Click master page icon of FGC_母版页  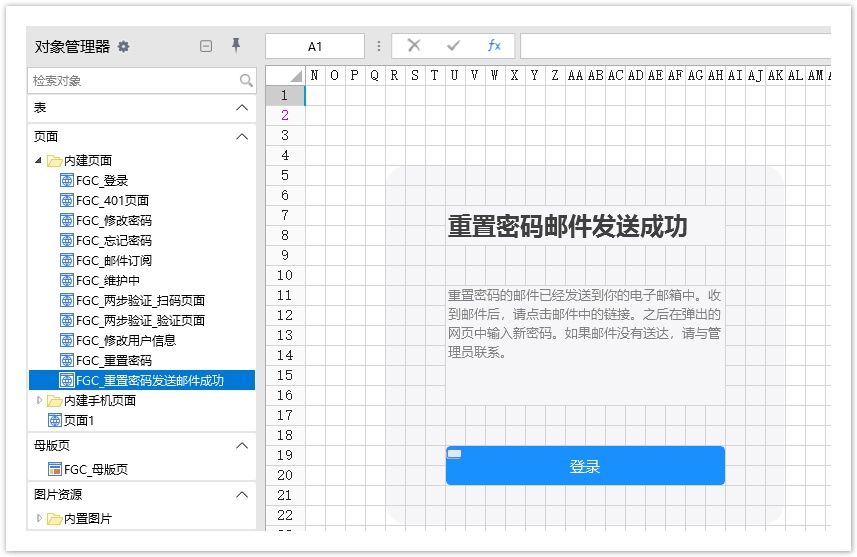55,469
